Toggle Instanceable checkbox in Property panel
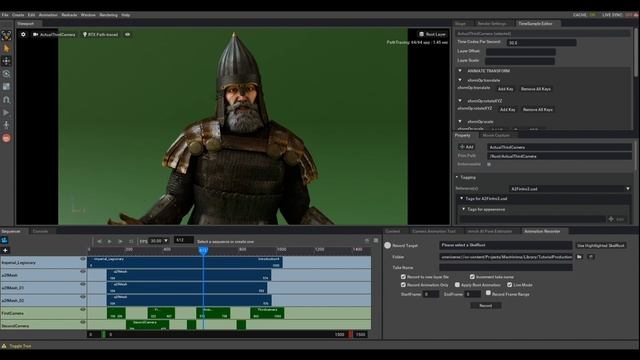This screenshot has width=640, height=360. (489, 164)
